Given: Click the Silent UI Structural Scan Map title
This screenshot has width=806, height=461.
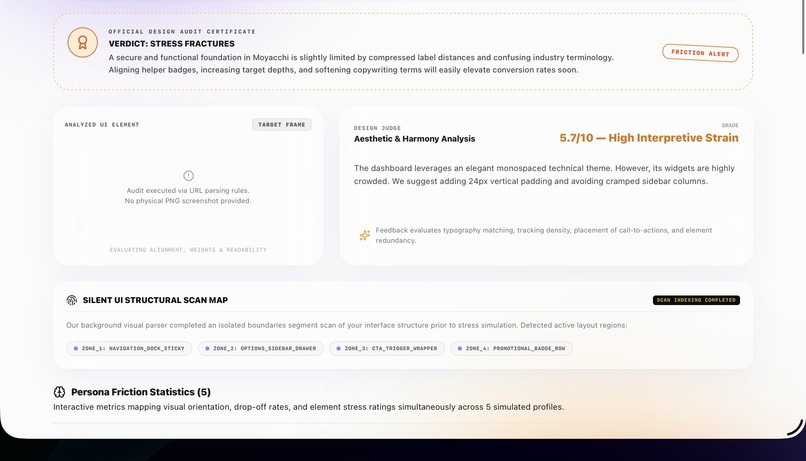Looking at the screenshot, I should click(x=155, y=300).
